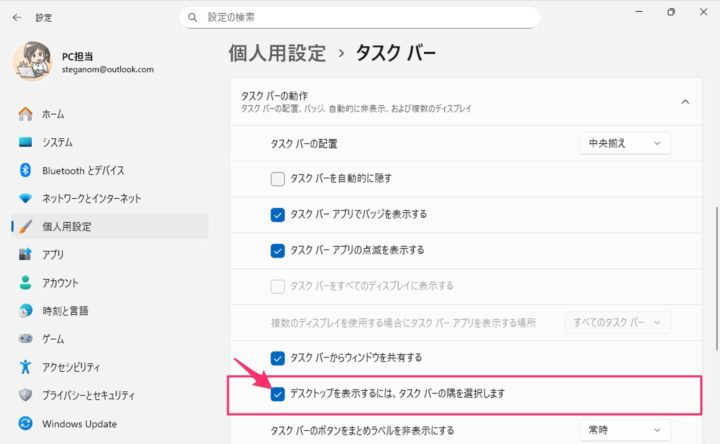This screenshot has width=720, height=444.
Task: Uncheck タスク バー アプリでバッジを表示する
Action: [278, 214]
